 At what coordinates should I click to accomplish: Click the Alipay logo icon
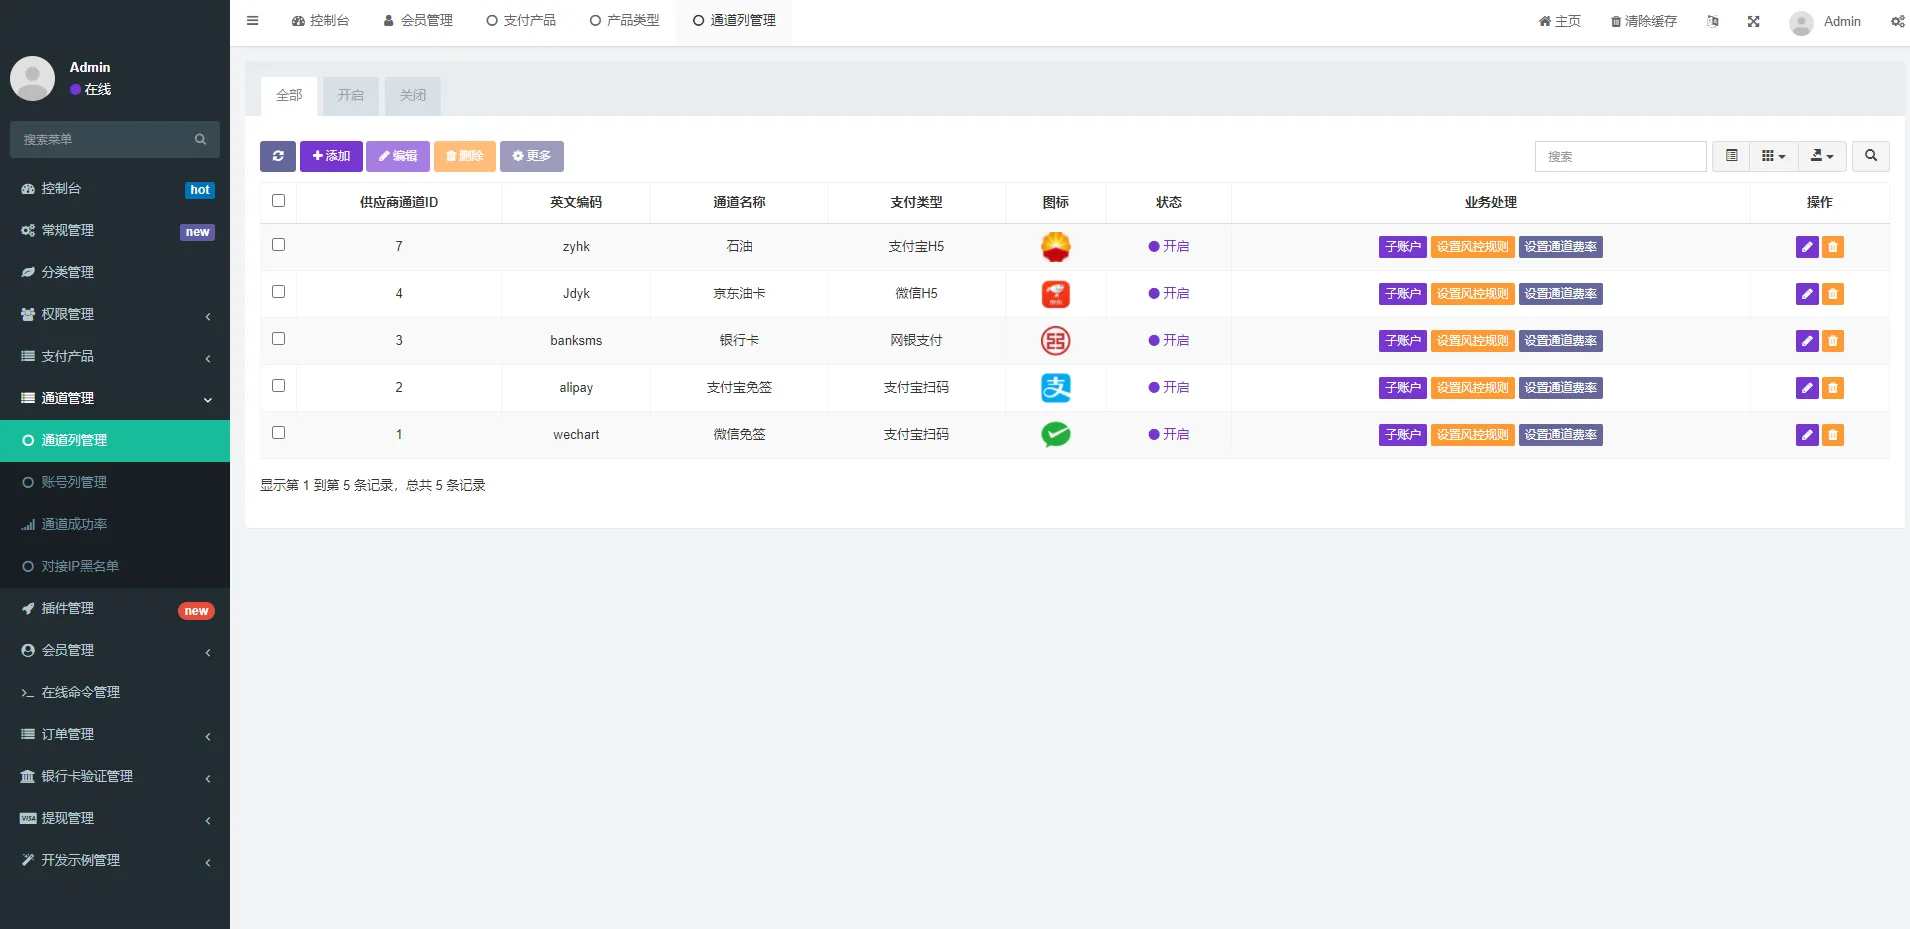click(1056, 388)
